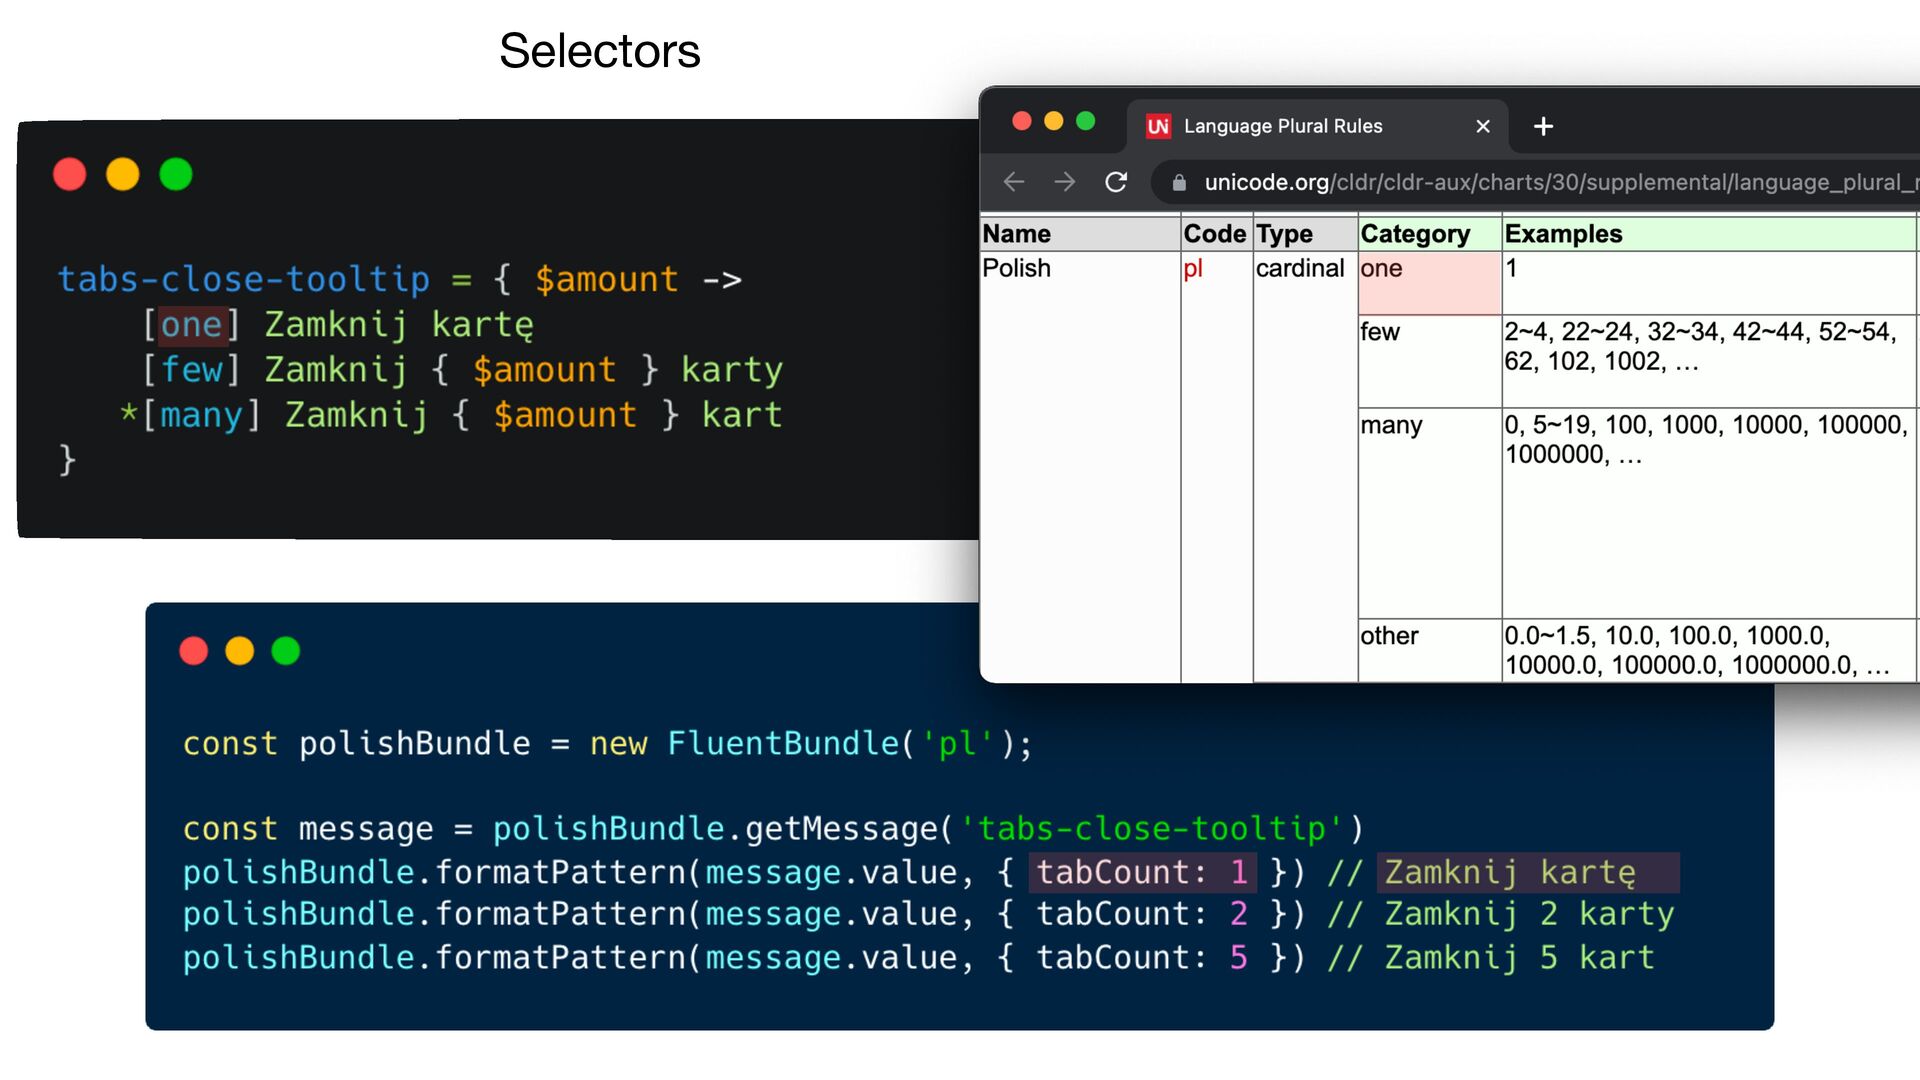Click the red dot on black code window
Image resolution: width=1920 pixels, height=1080 pixels.
click(x=69, y=174)
